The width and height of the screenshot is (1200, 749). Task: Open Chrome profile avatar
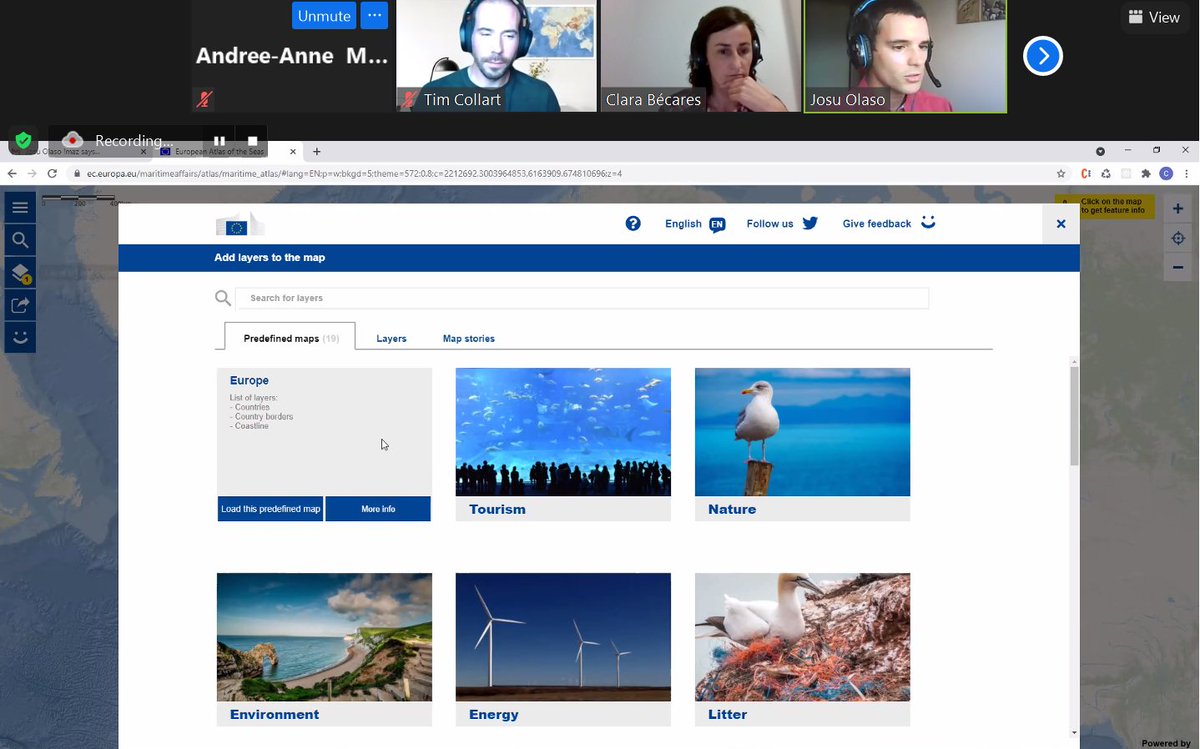click(1166, 173)
